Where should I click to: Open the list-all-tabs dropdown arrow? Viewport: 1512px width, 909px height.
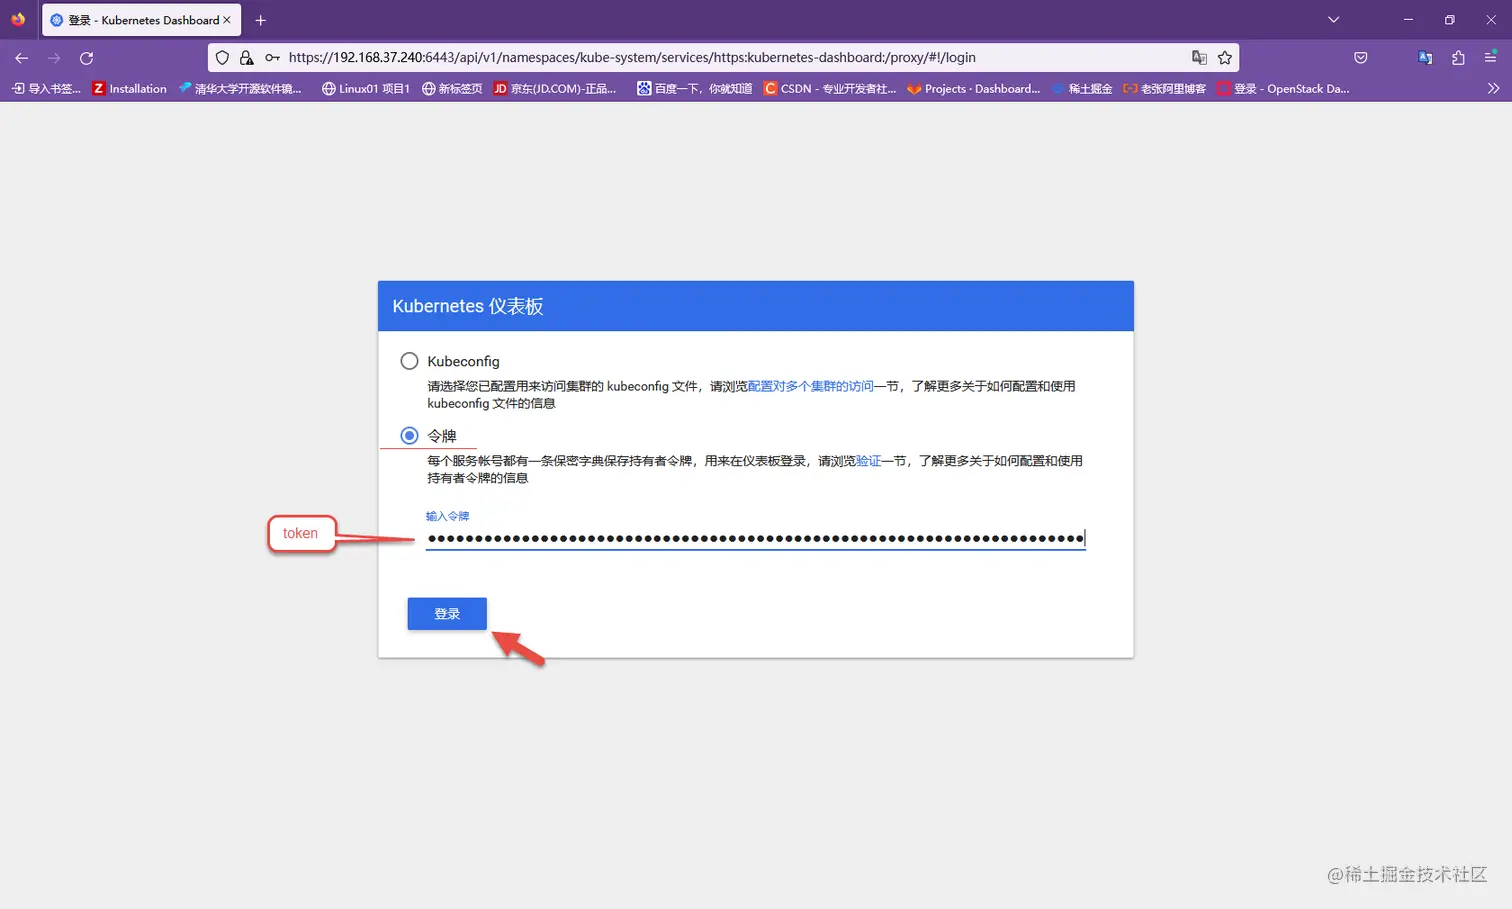coord(1333,19)
